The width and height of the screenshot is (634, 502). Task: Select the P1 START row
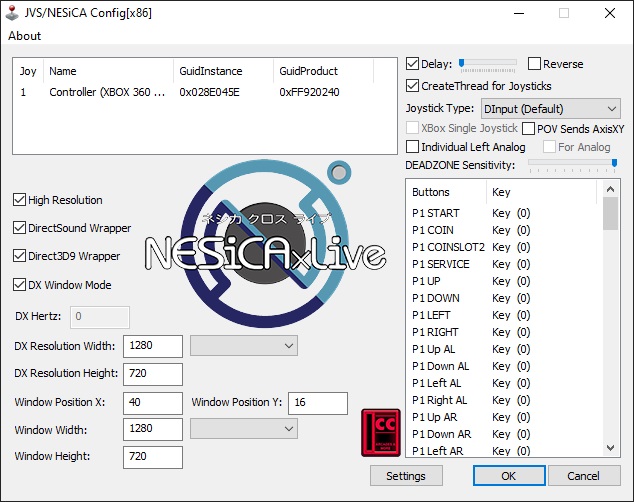tap(503, 213)
